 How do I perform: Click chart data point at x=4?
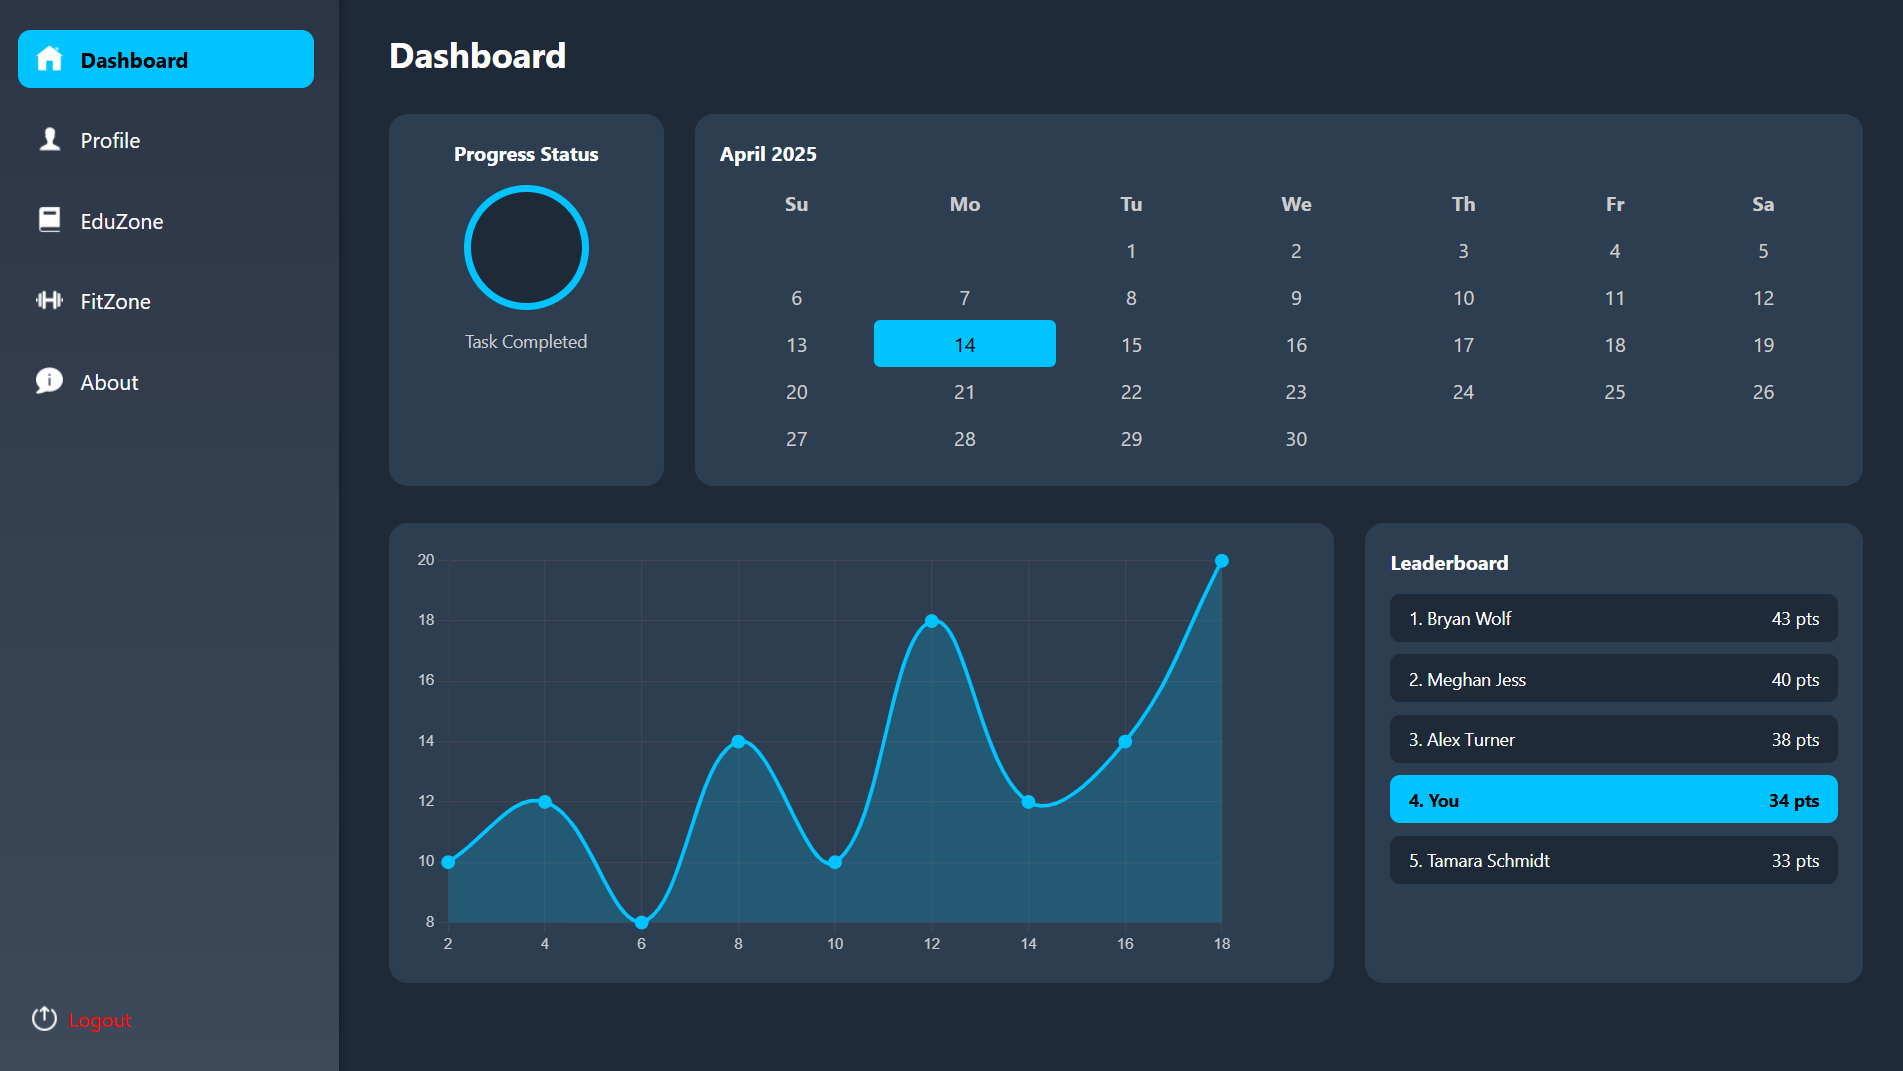545,801
